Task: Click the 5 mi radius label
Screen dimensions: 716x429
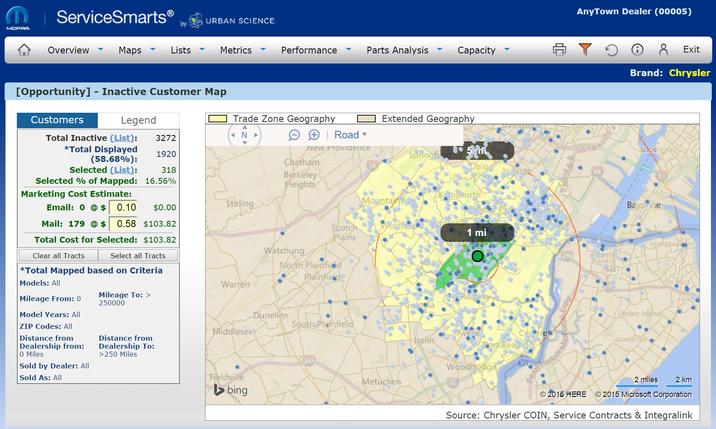Action: (x=477, y=150)
